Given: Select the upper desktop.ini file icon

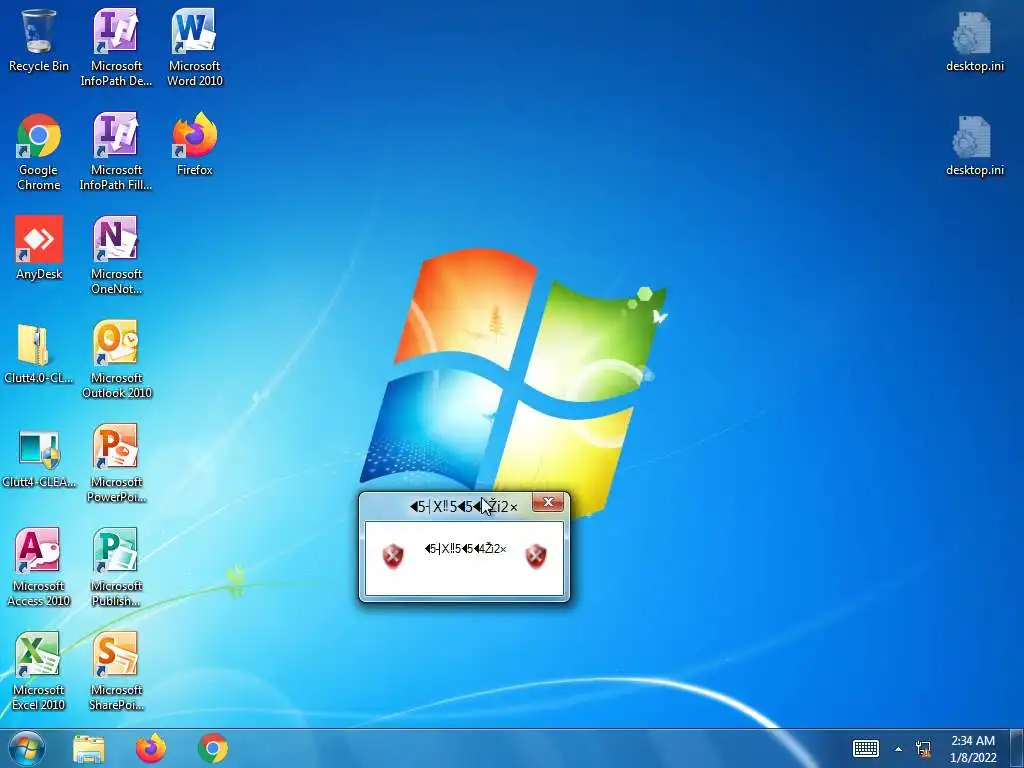Looking at the screenshot, I should coord(974,40).
